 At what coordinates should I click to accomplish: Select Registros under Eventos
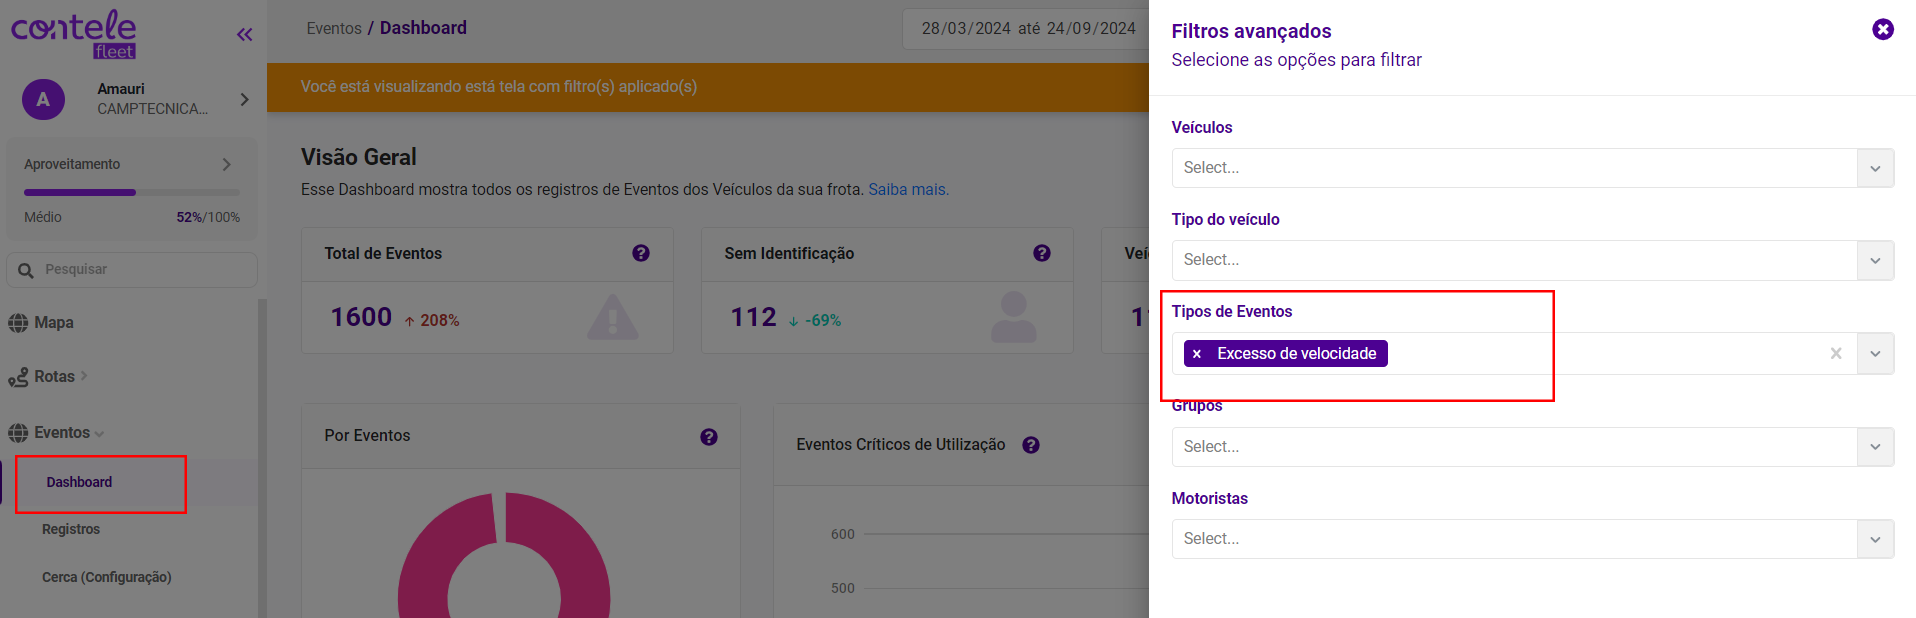point(71,530)
